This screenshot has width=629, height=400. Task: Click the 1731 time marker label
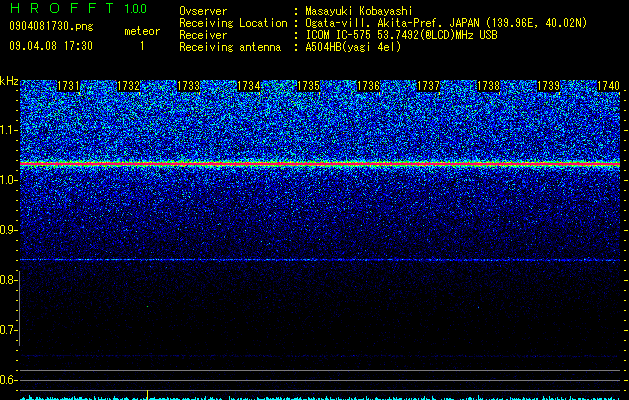coord(68,86)
